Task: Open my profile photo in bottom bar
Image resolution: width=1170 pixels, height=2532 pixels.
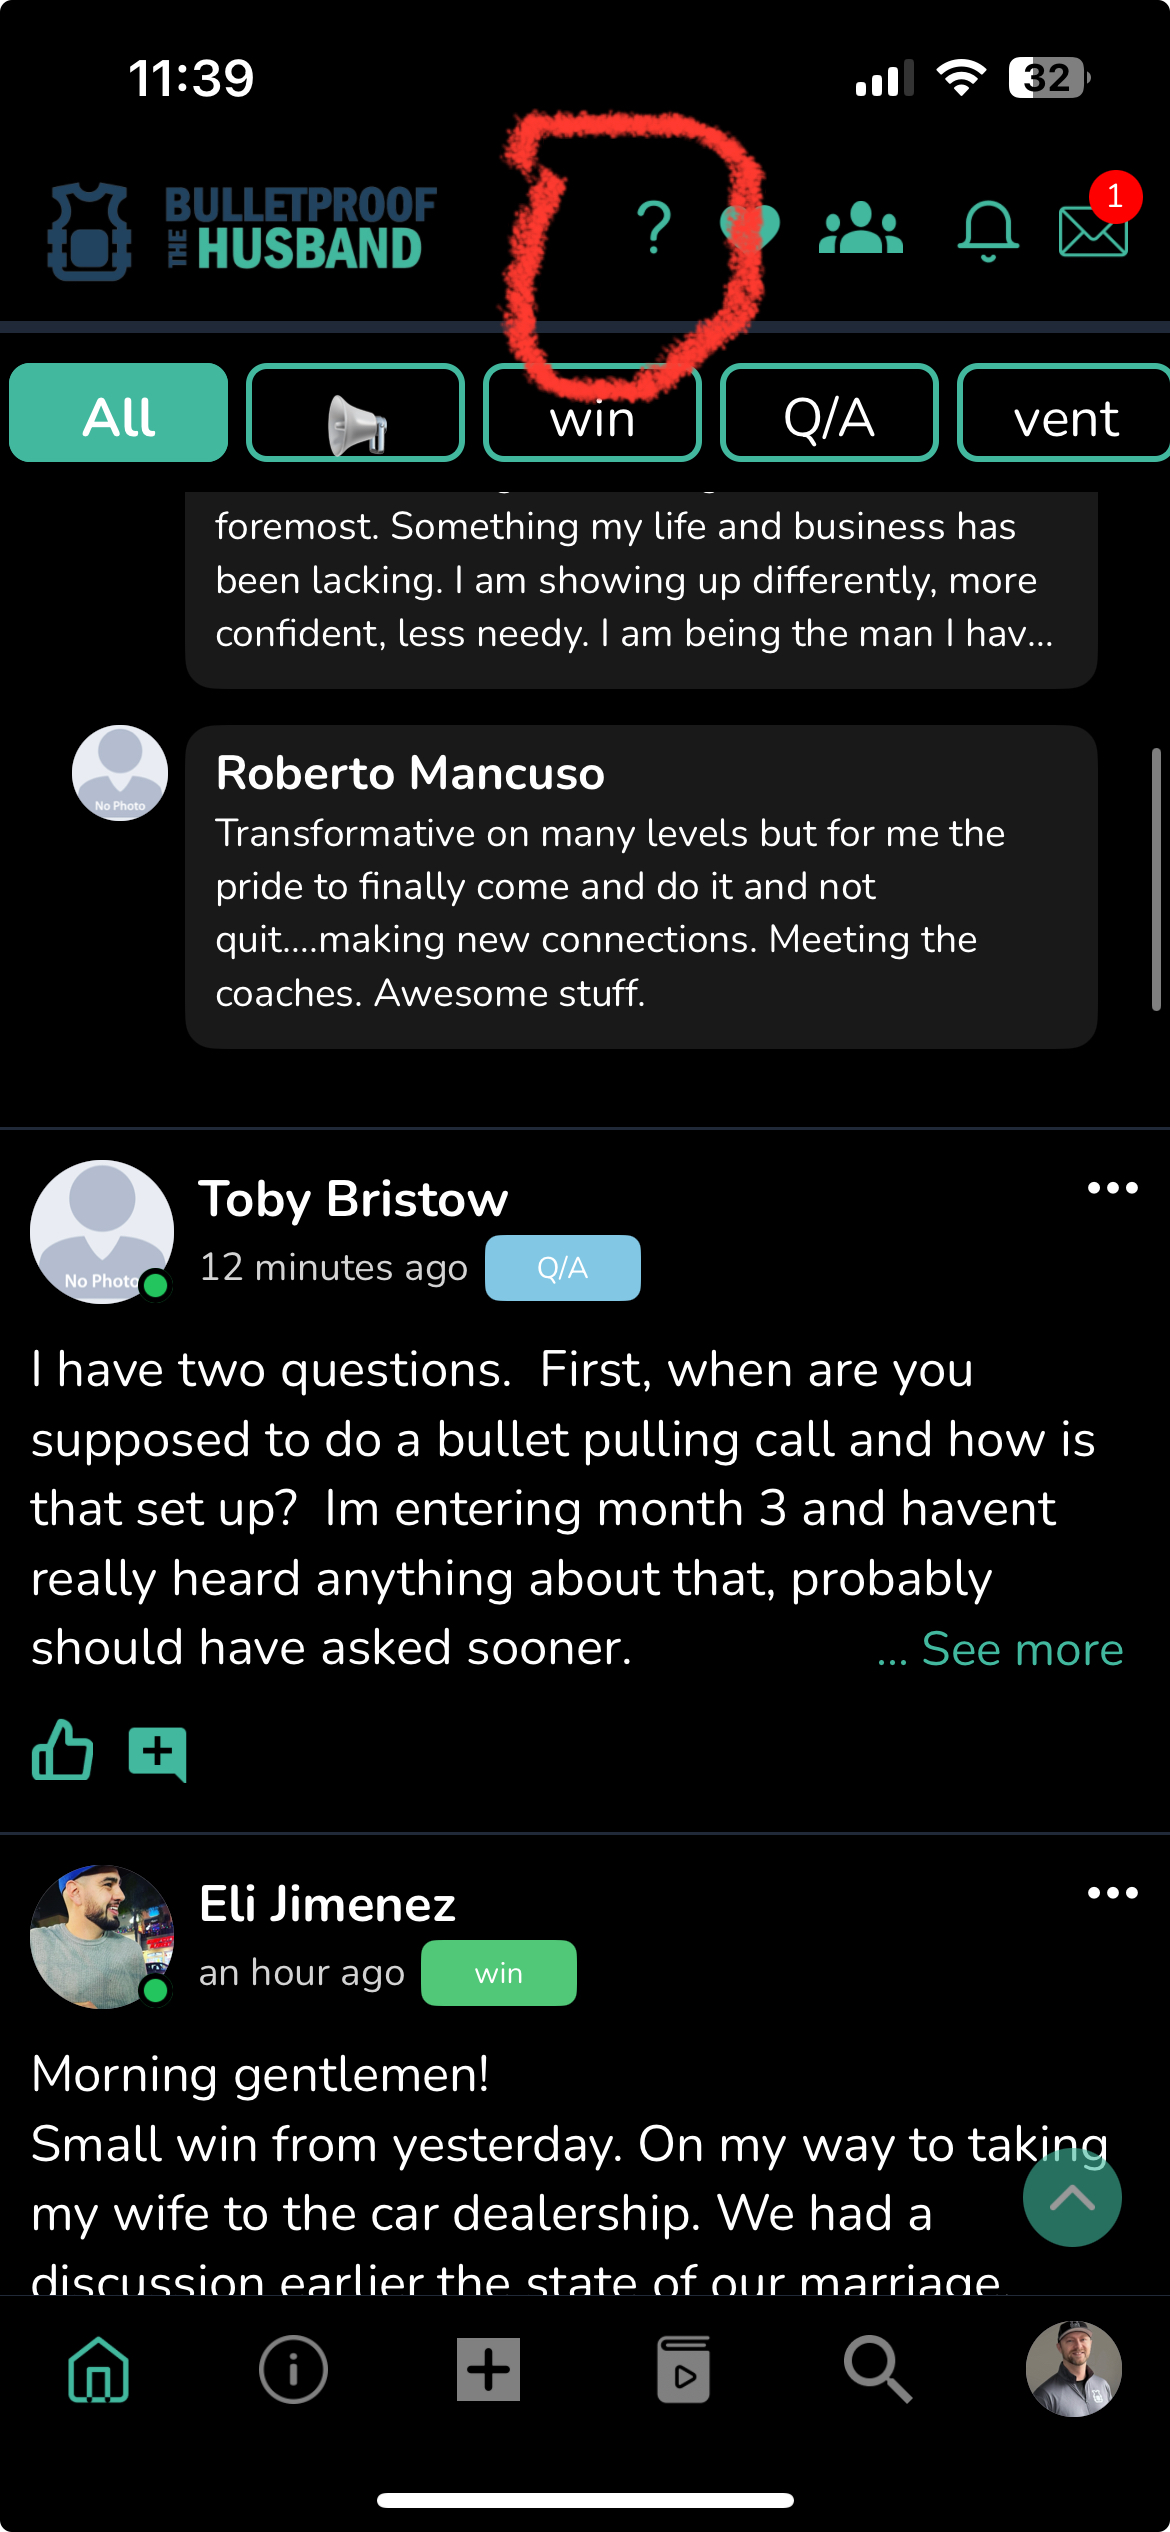Action: [1073, 2369]
